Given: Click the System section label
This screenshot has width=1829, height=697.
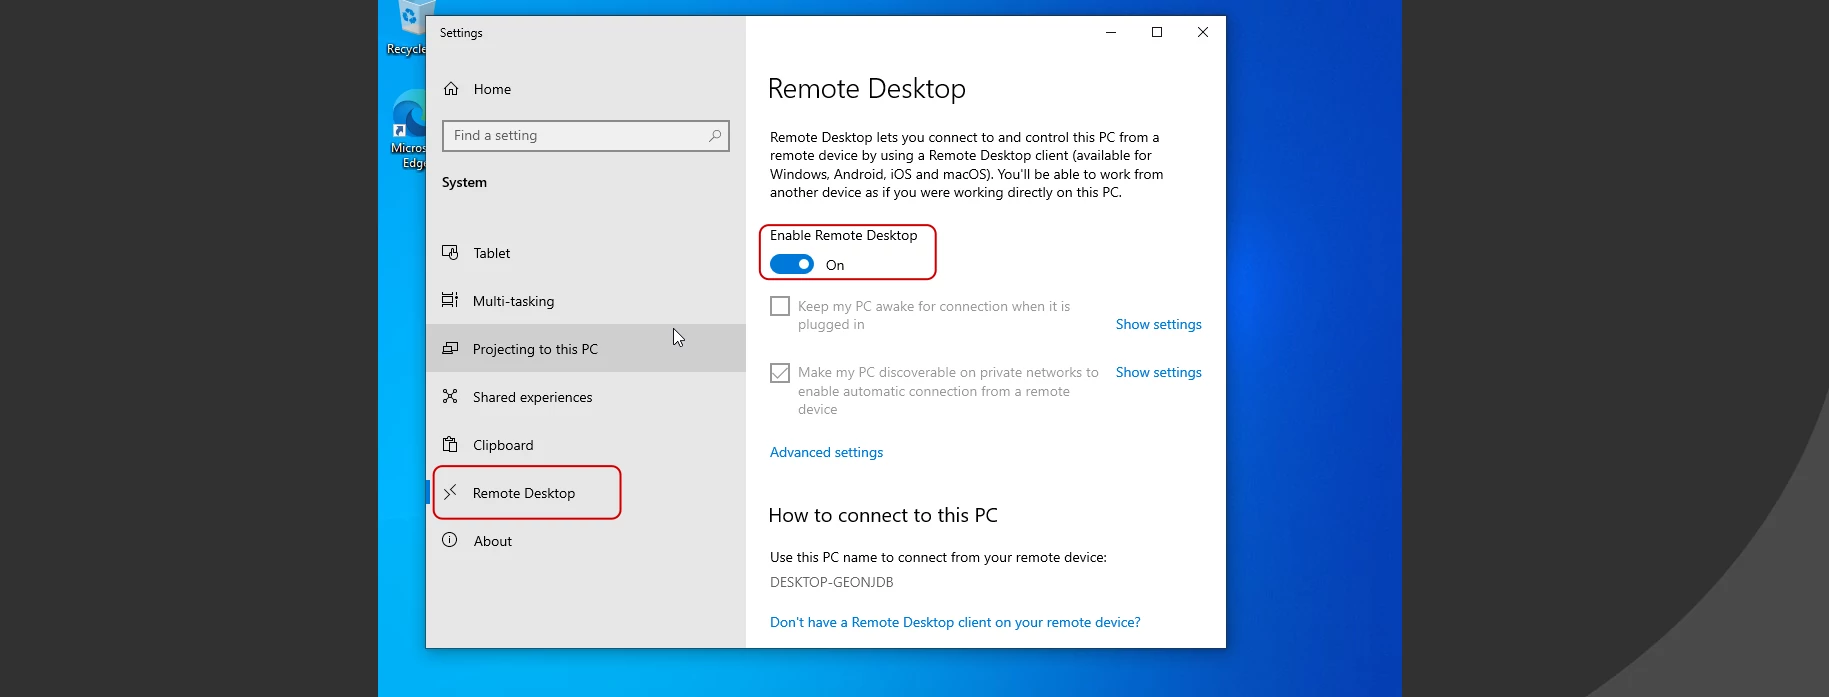Looking at the screenshot, I should pos(464,182).
